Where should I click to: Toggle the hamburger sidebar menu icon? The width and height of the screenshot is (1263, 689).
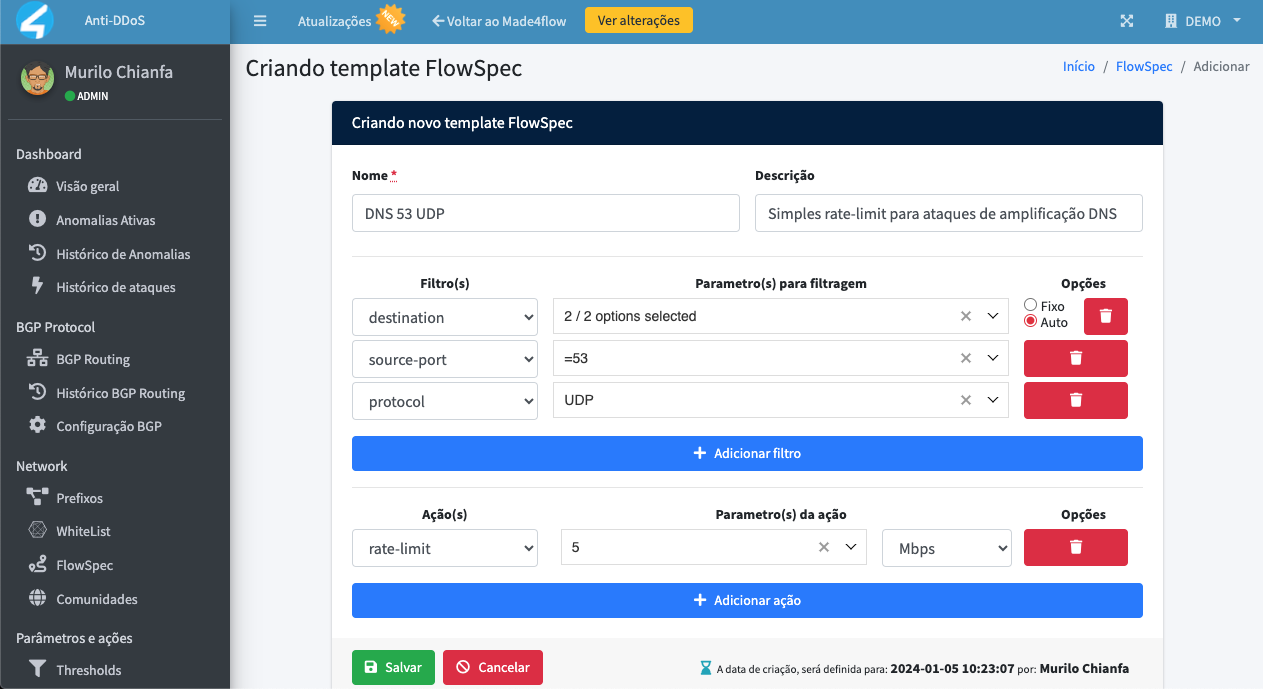click(x=260, y=20)
